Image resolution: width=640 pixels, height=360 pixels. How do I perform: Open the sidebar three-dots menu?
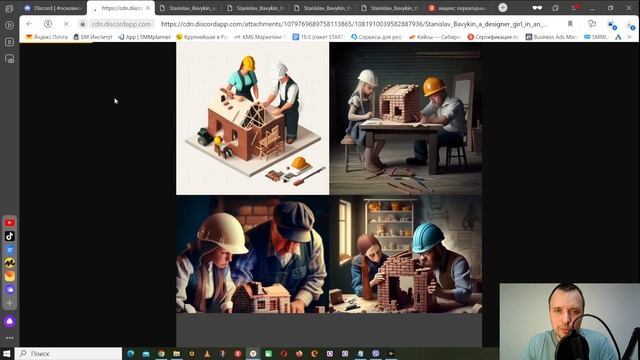10,338
